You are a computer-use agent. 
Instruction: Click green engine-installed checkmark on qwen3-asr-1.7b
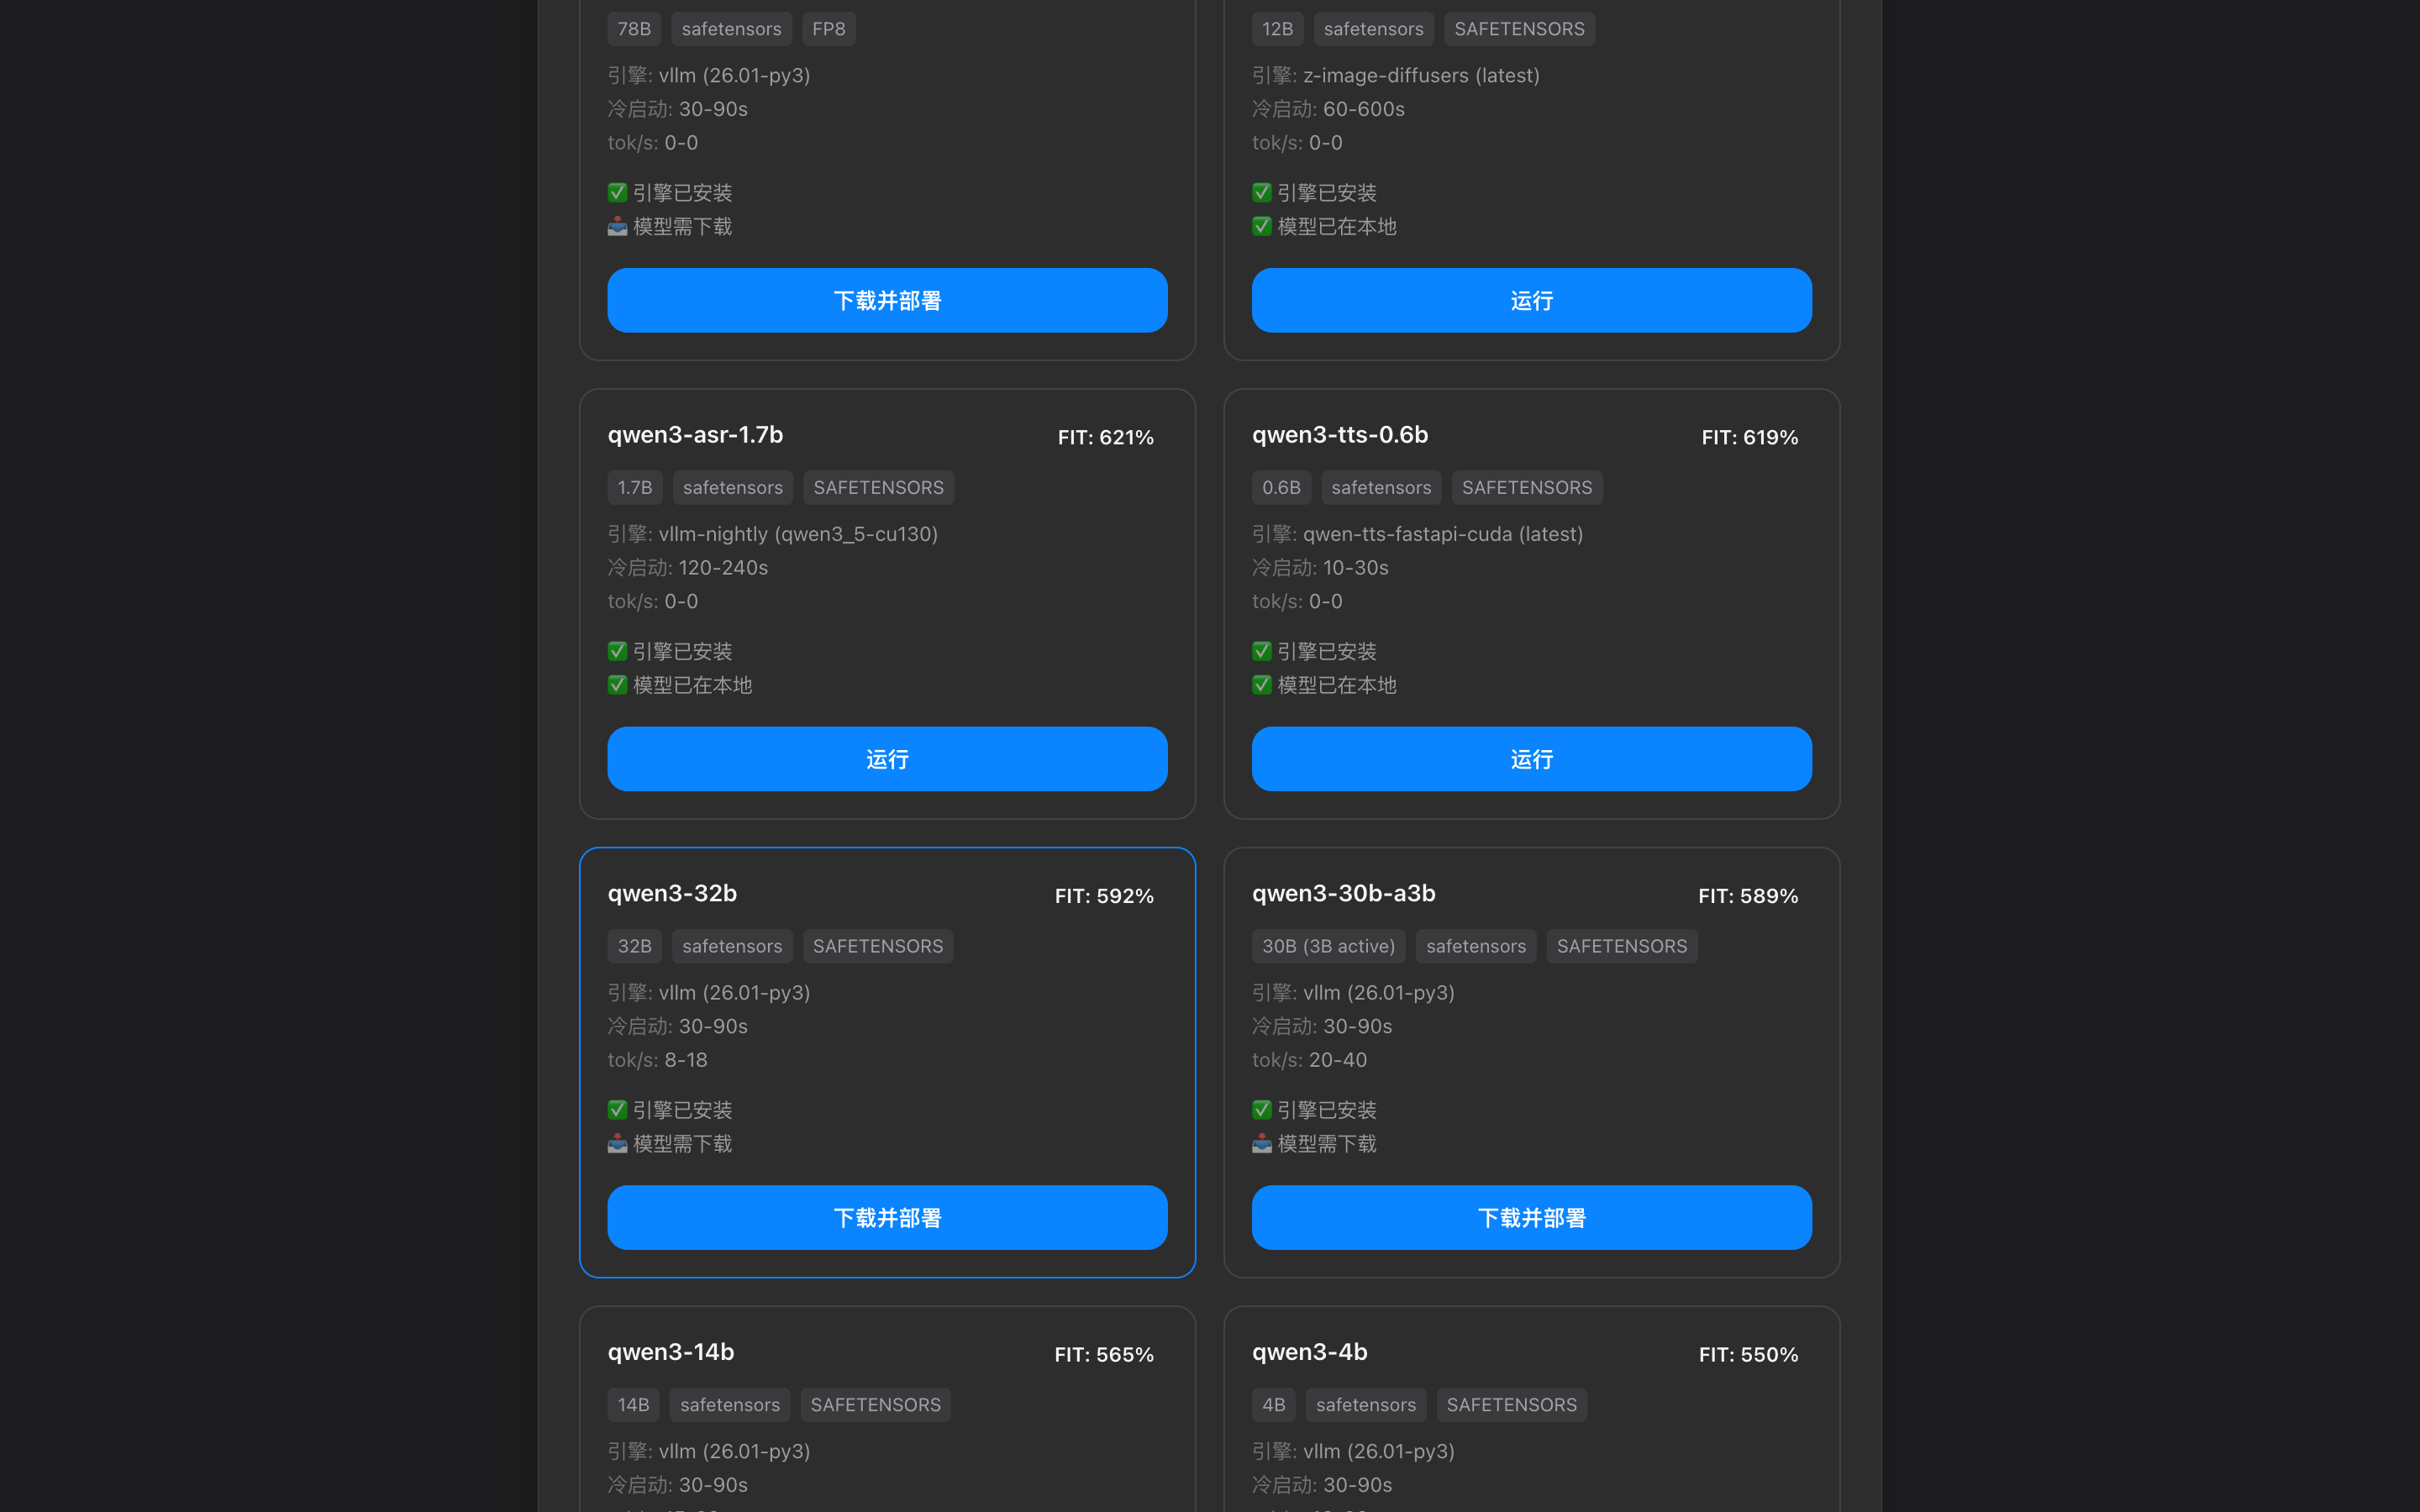click(617, 651)
